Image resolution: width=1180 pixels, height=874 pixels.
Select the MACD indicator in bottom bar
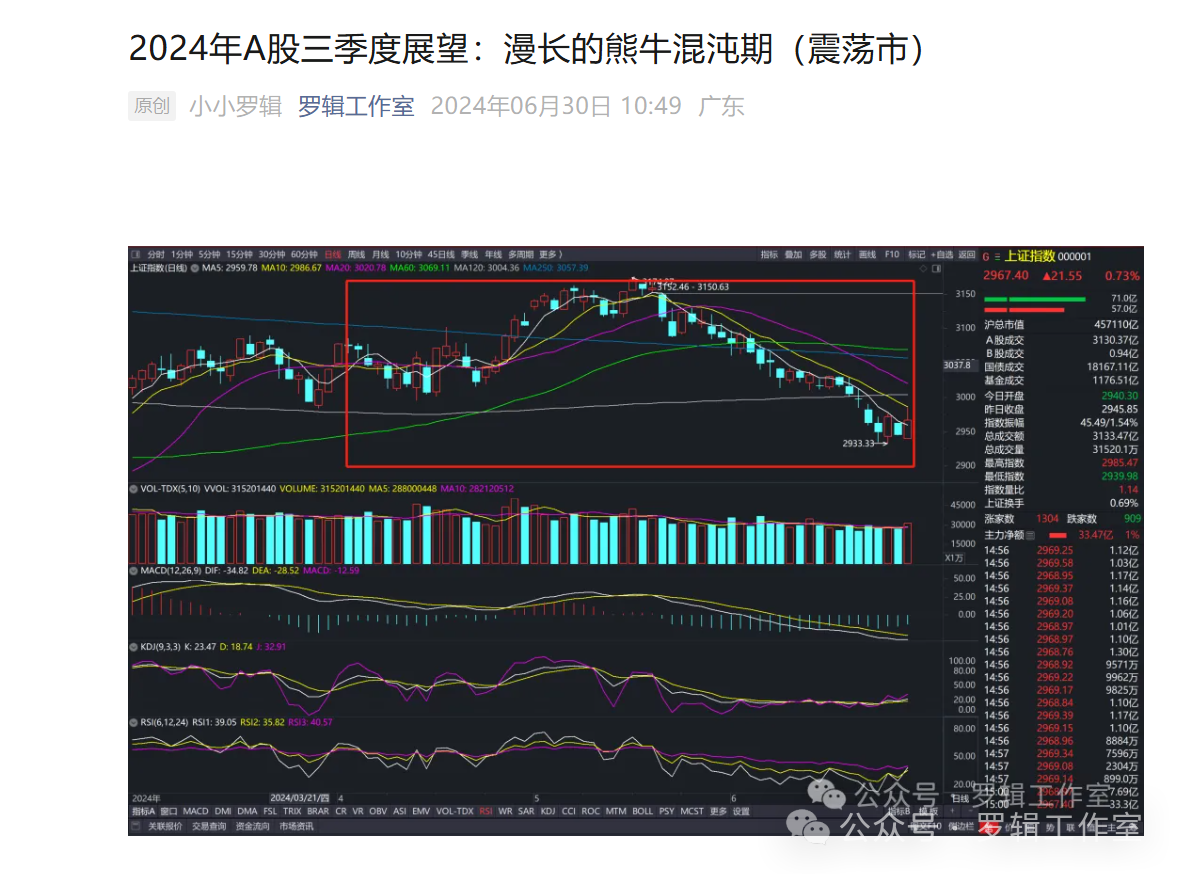pos(196,812)
